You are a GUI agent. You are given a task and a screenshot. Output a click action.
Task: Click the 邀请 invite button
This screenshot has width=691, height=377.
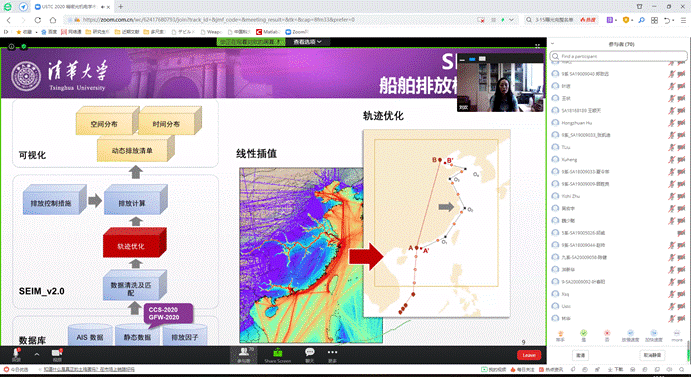coord(581,355)
